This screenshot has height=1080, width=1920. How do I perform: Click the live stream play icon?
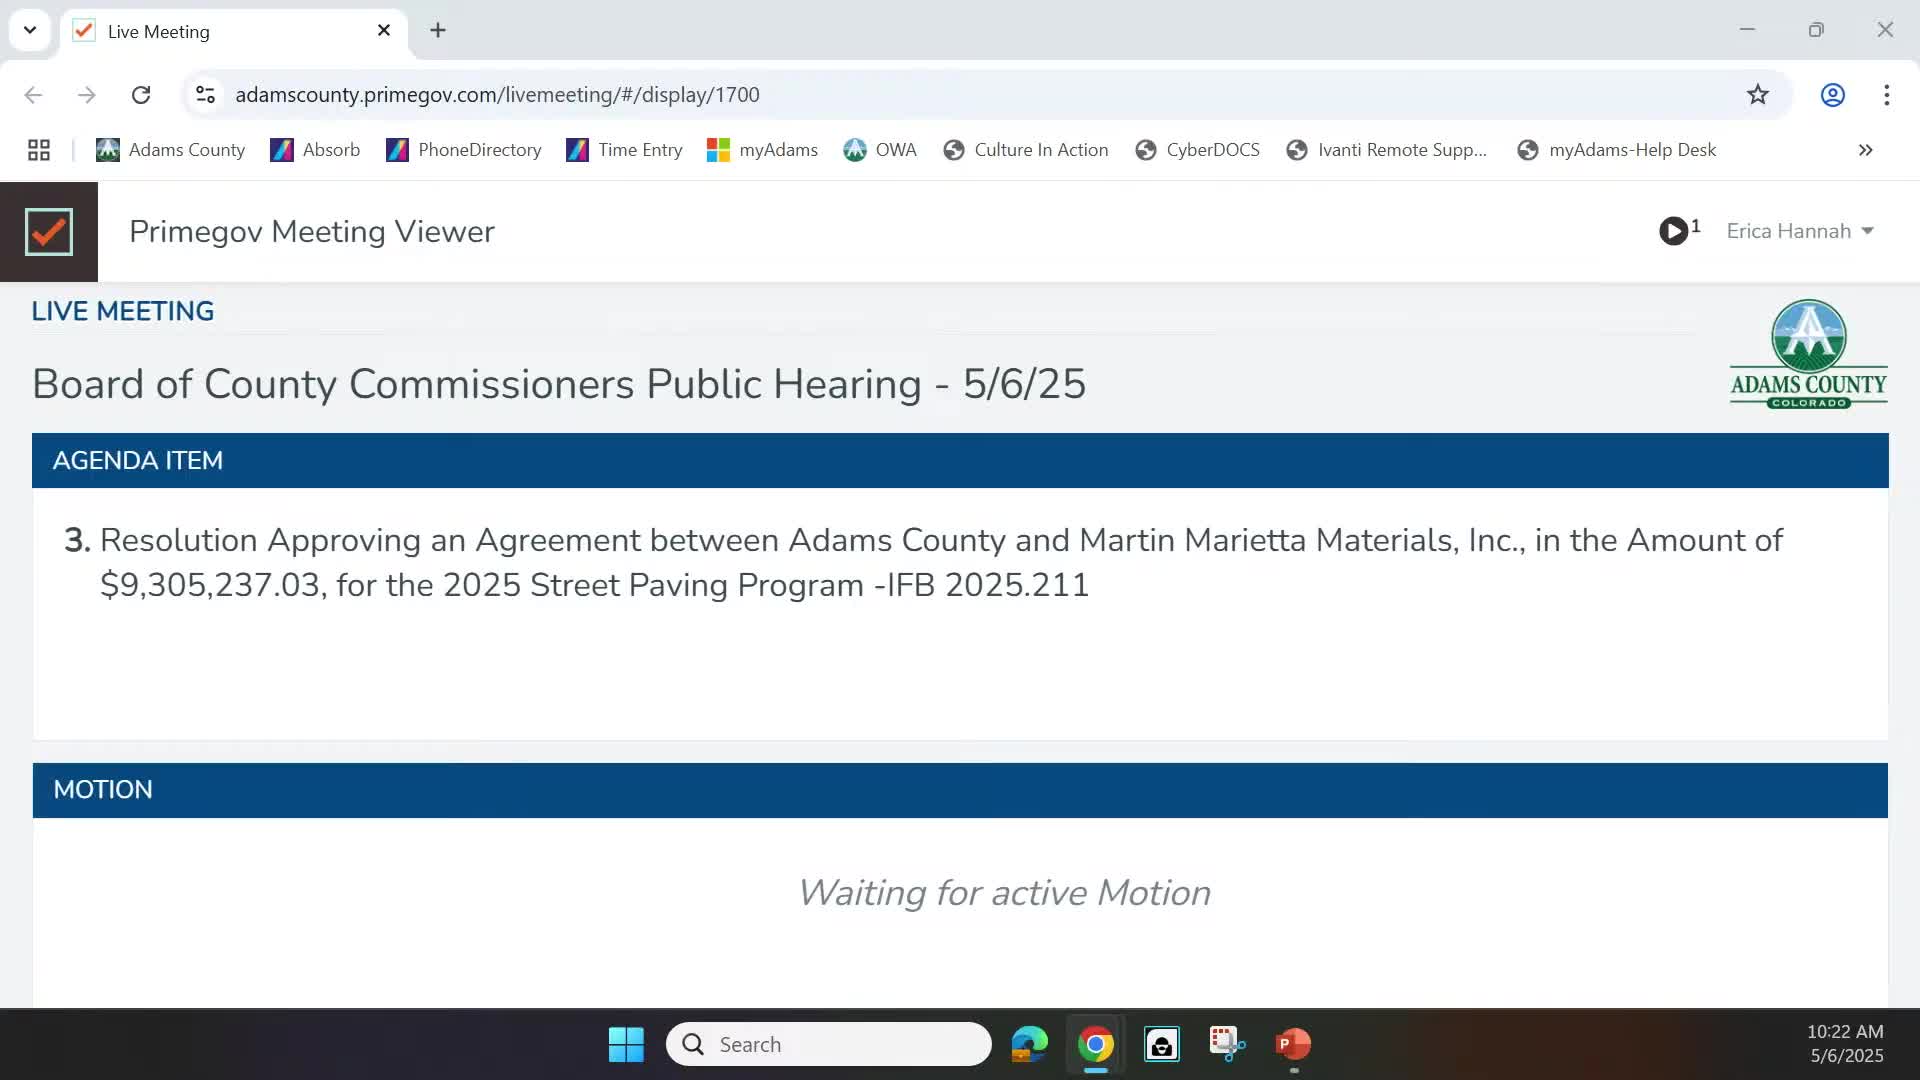1673,231
